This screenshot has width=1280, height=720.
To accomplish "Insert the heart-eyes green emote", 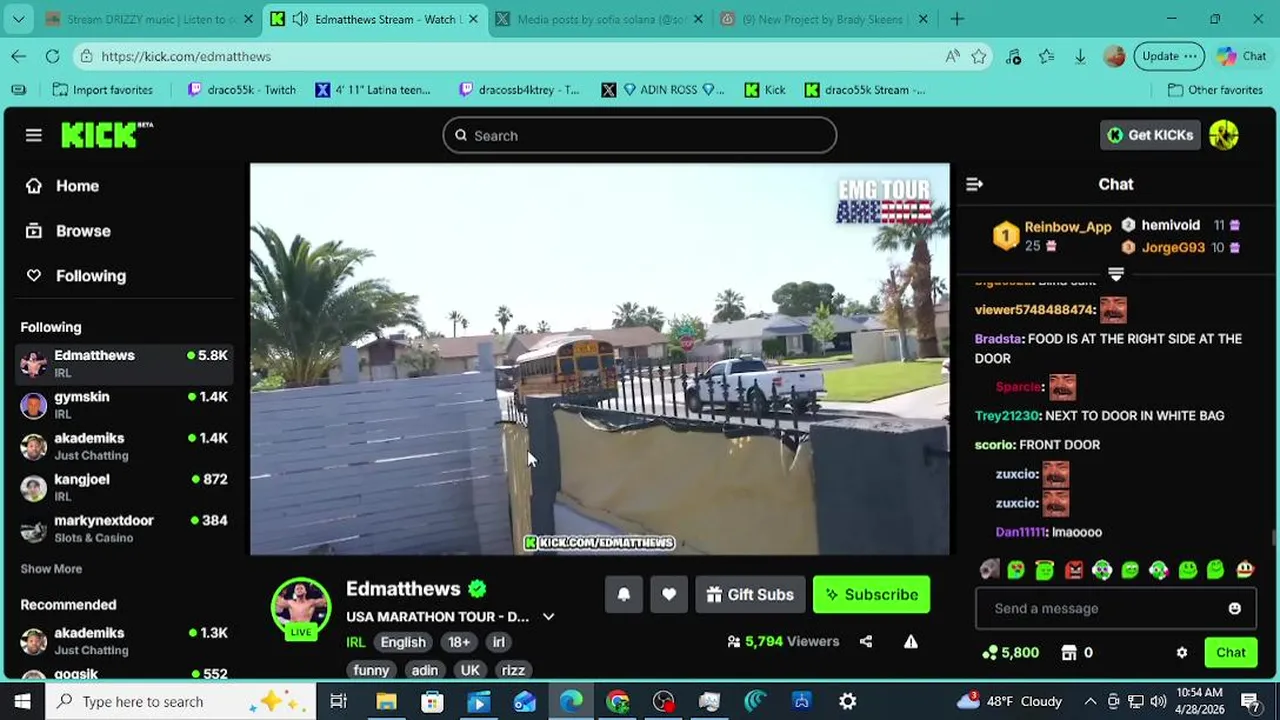I will click(x=1016, y=570).
